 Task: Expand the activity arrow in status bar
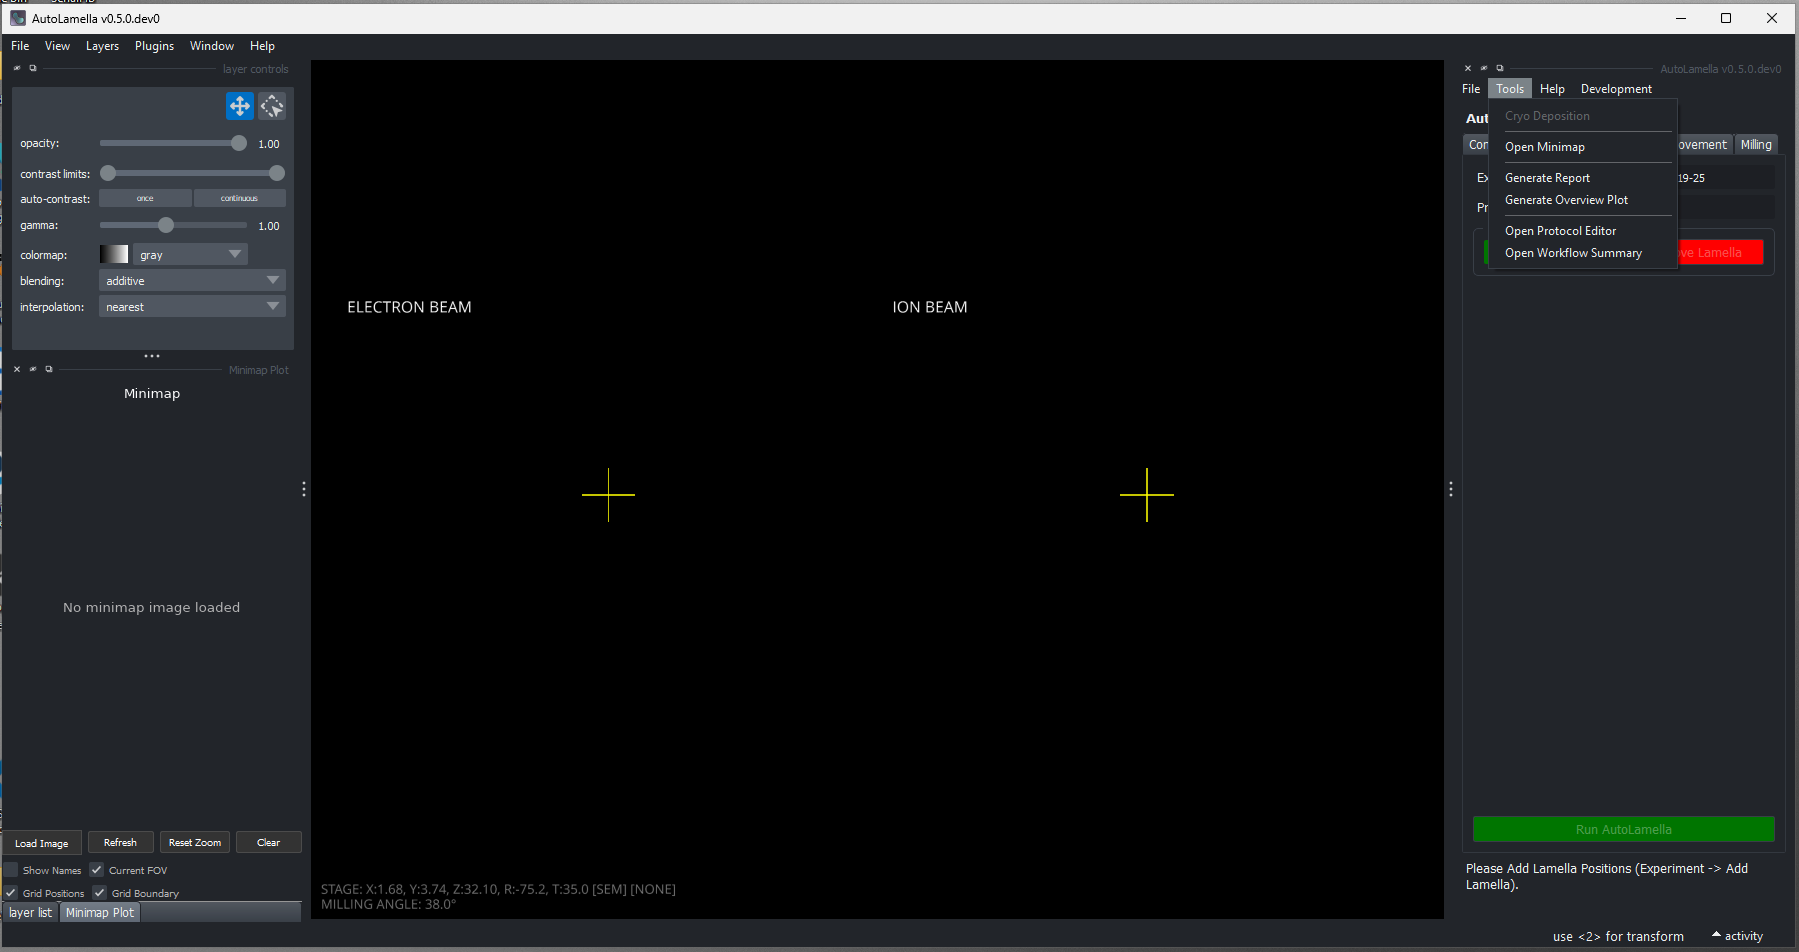[1716, 936]
